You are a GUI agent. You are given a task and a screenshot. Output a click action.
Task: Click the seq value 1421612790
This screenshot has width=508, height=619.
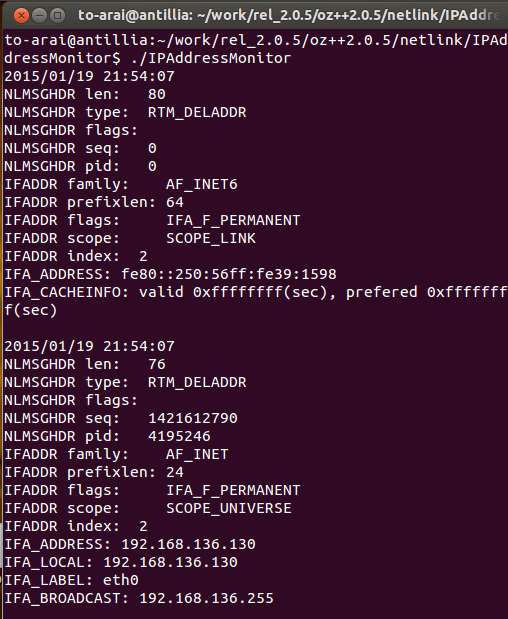193,418
